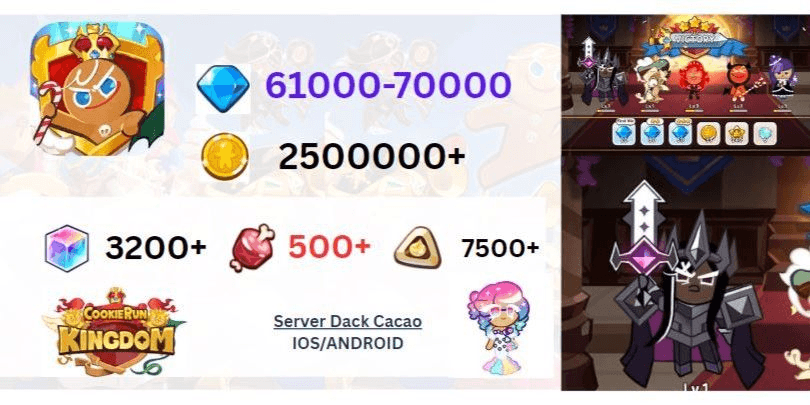Click the large Dark Cacao cookie's face
The image size is (810, 405).
click(x=692, y=281)
